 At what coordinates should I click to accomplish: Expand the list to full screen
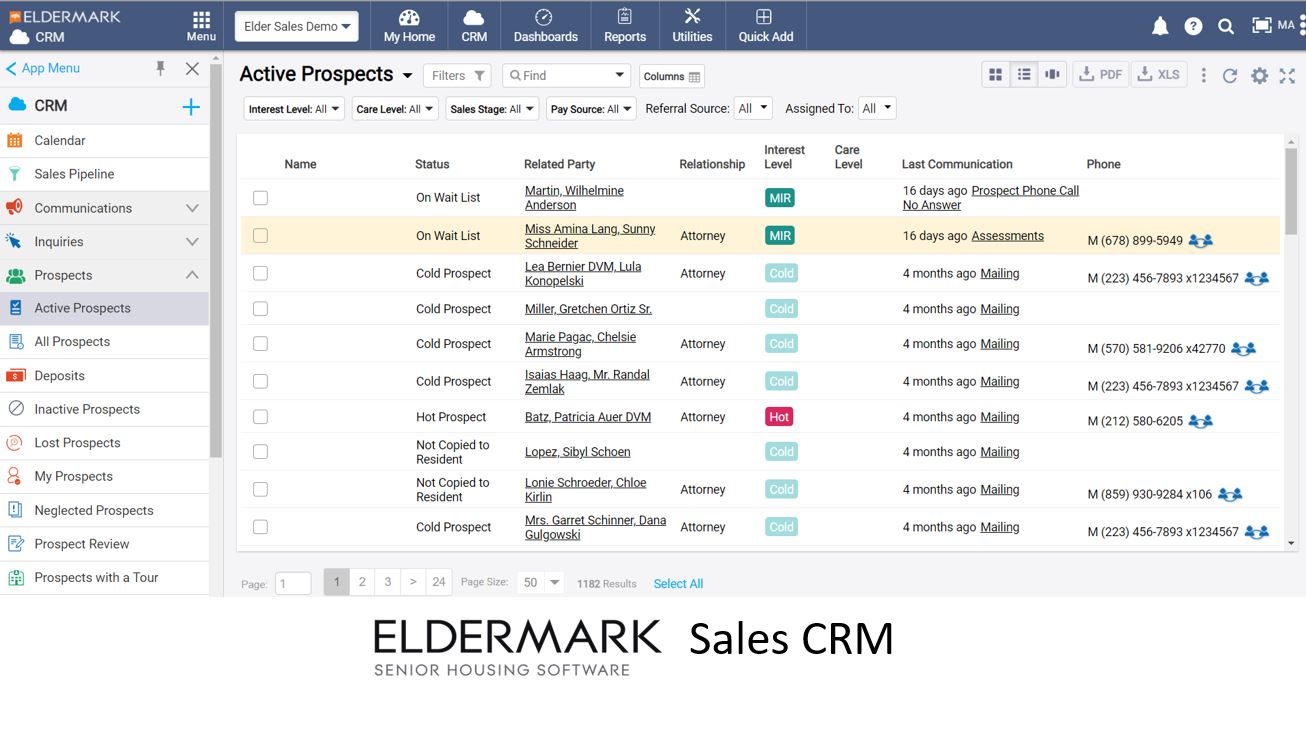[x=1287, y=76]
